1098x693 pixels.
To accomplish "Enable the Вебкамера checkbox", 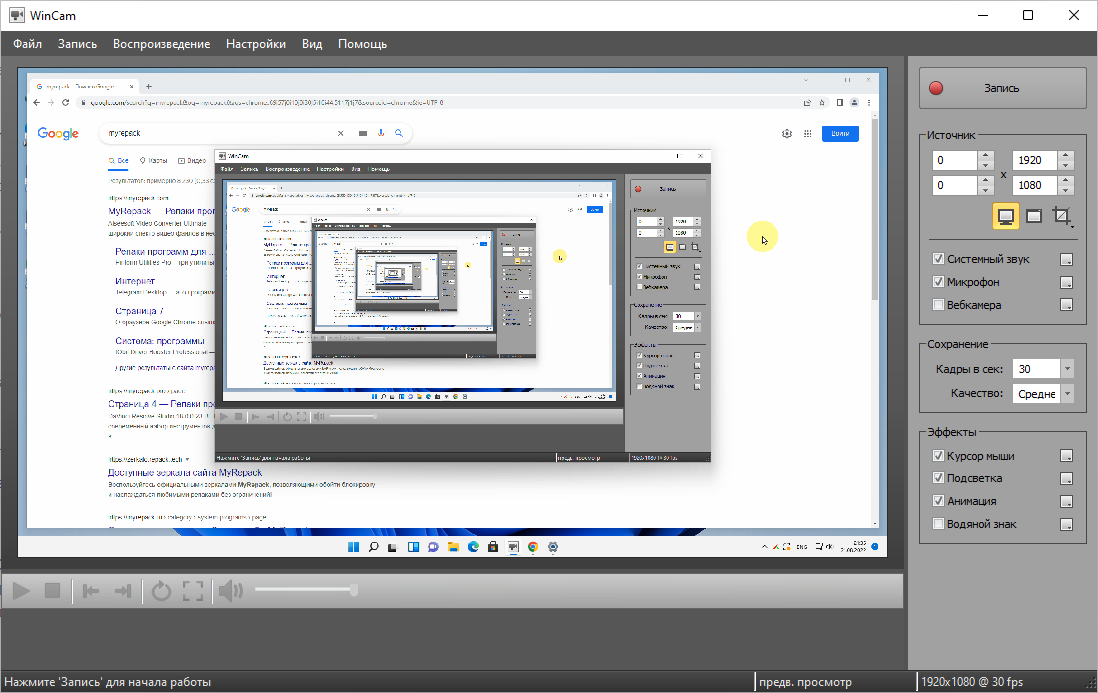I will [938, 305].
